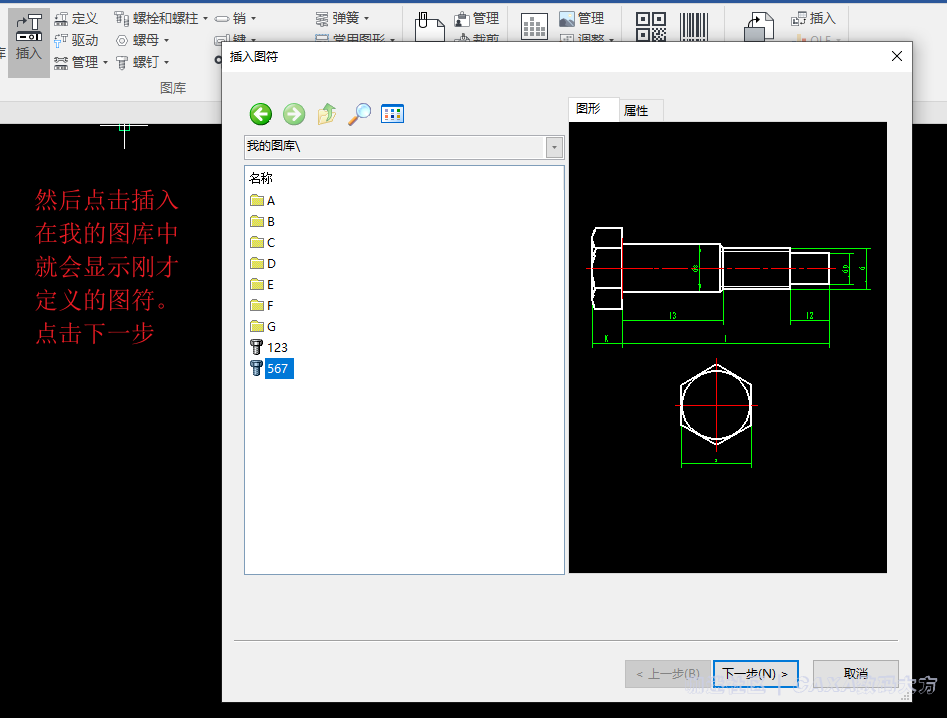Click the green back arrow icon
The width and height of the screenshot is (947, 718).
click(261, 114)
